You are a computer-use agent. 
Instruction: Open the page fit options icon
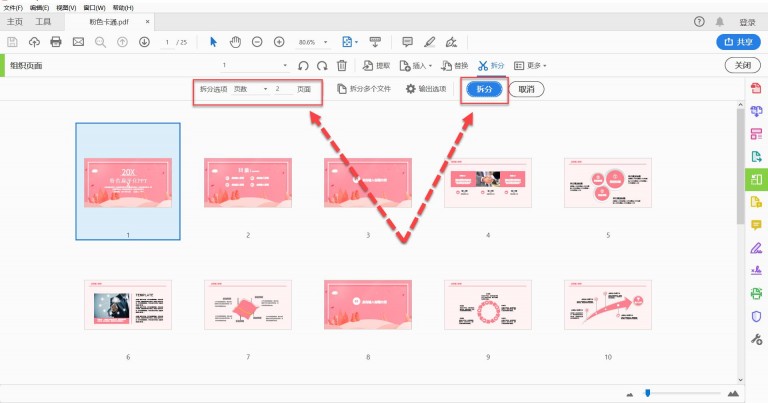(349, 42)
